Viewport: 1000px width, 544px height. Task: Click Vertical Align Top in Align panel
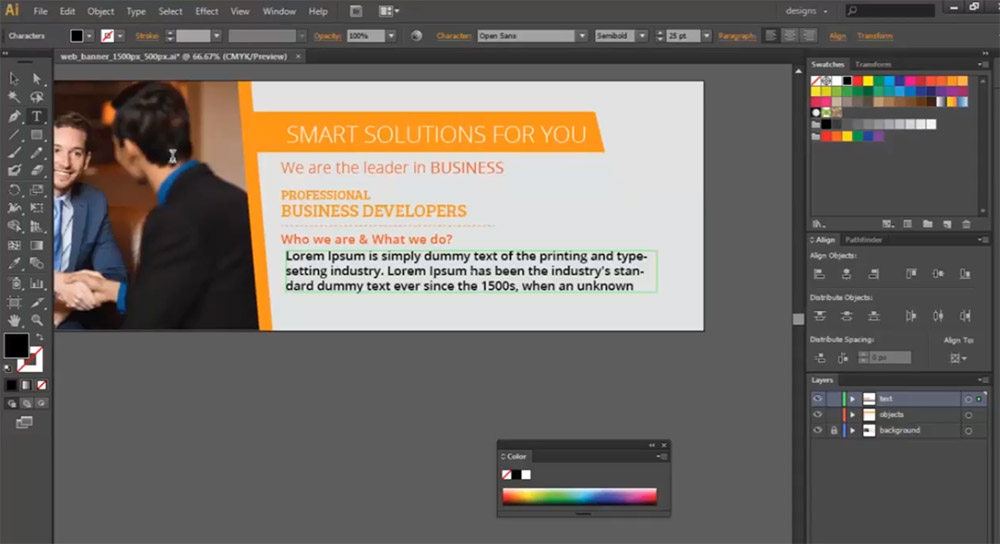911,274
